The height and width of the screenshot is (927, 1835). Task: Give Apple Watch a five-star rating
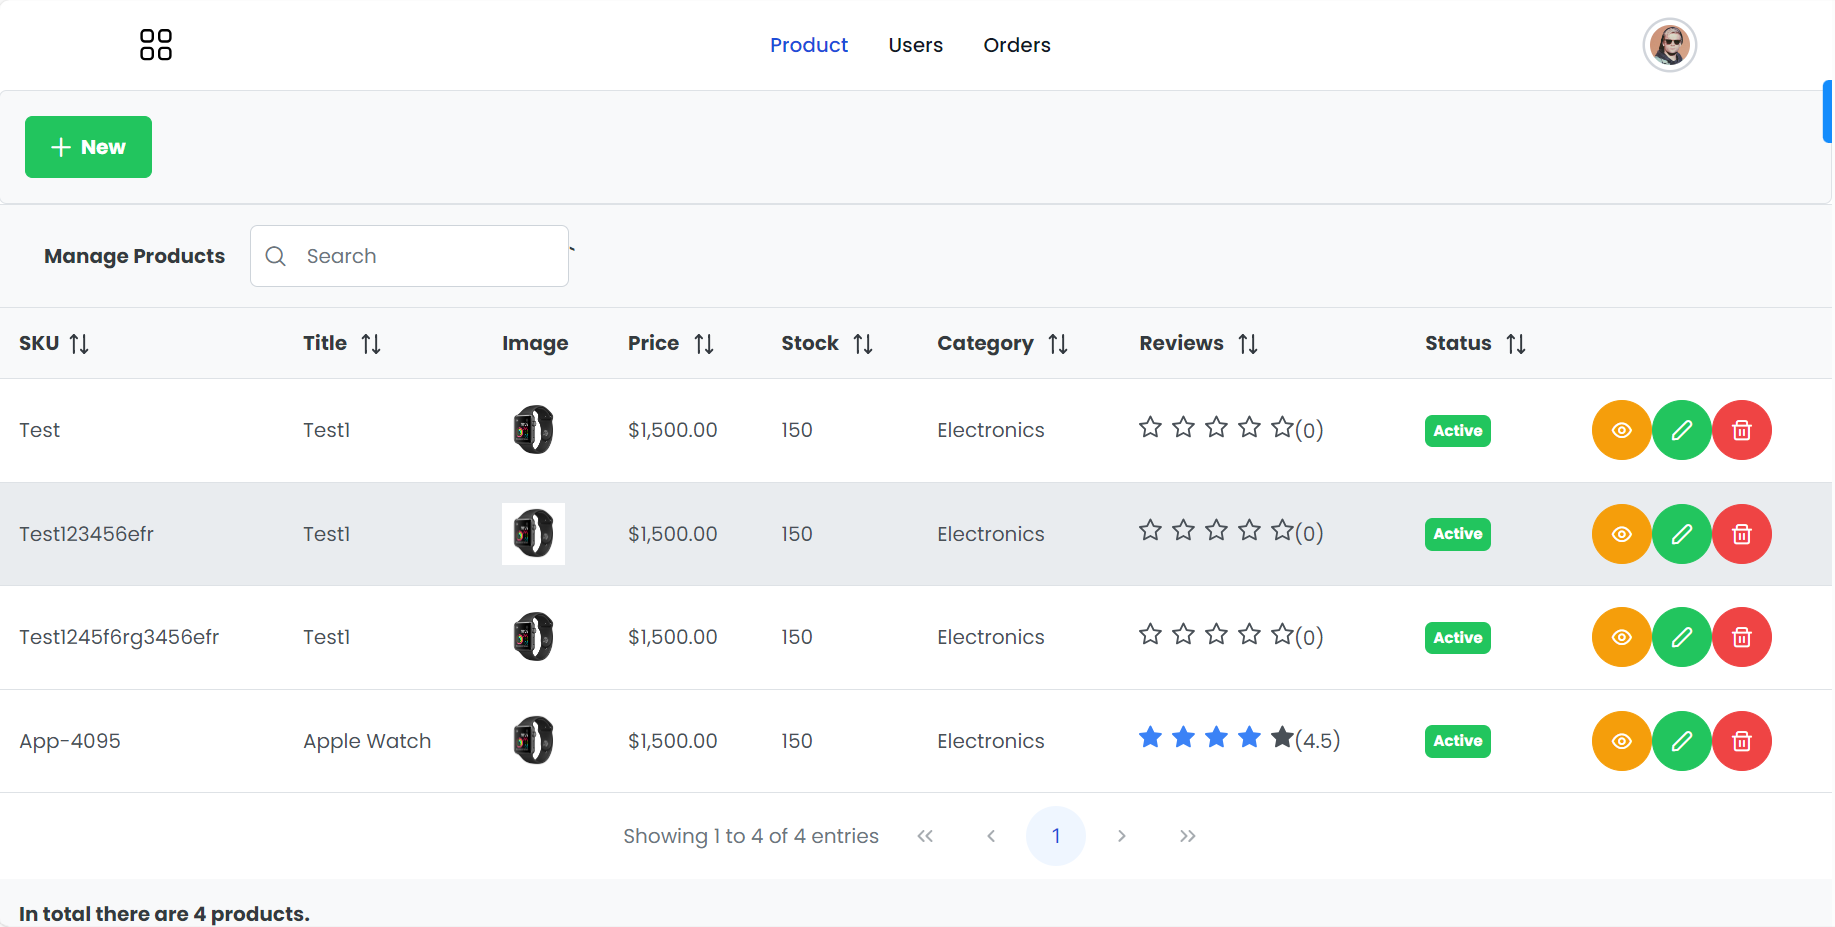(x=1281, y=737)
